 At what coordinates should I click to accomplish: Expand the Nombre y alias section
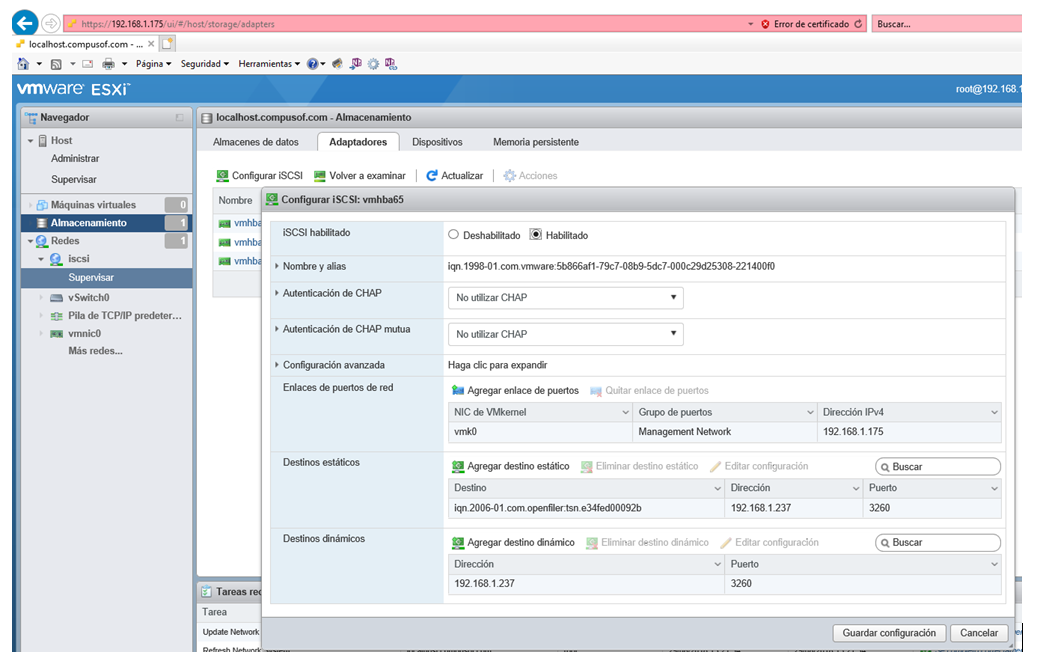click(x=278, y=266)
